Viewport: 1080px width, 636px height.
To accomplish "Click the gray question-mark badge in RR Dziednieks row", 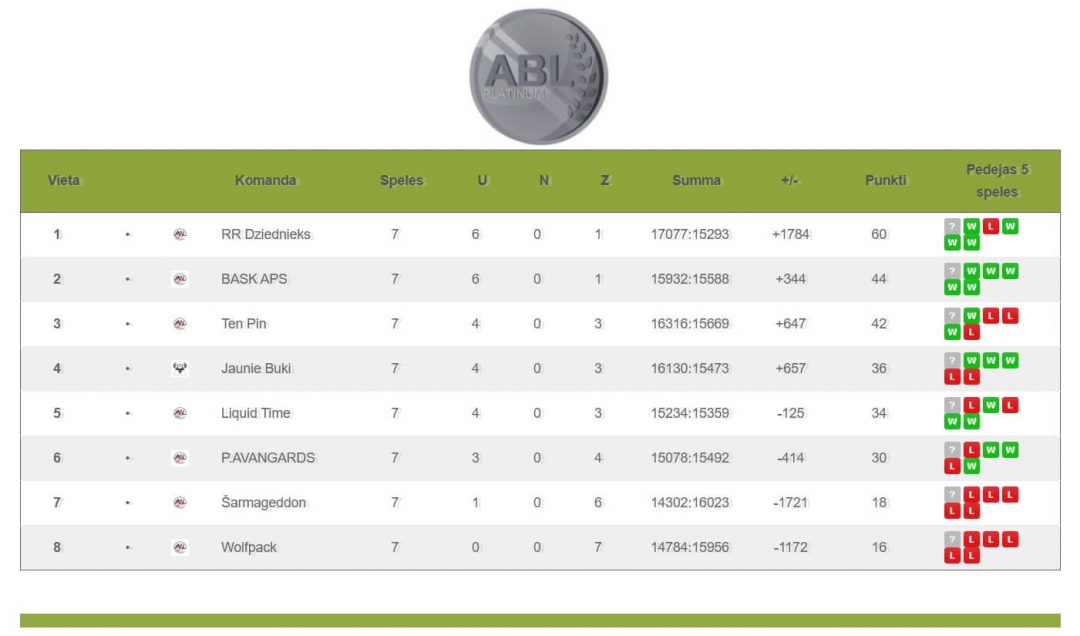I will point(952,226).
